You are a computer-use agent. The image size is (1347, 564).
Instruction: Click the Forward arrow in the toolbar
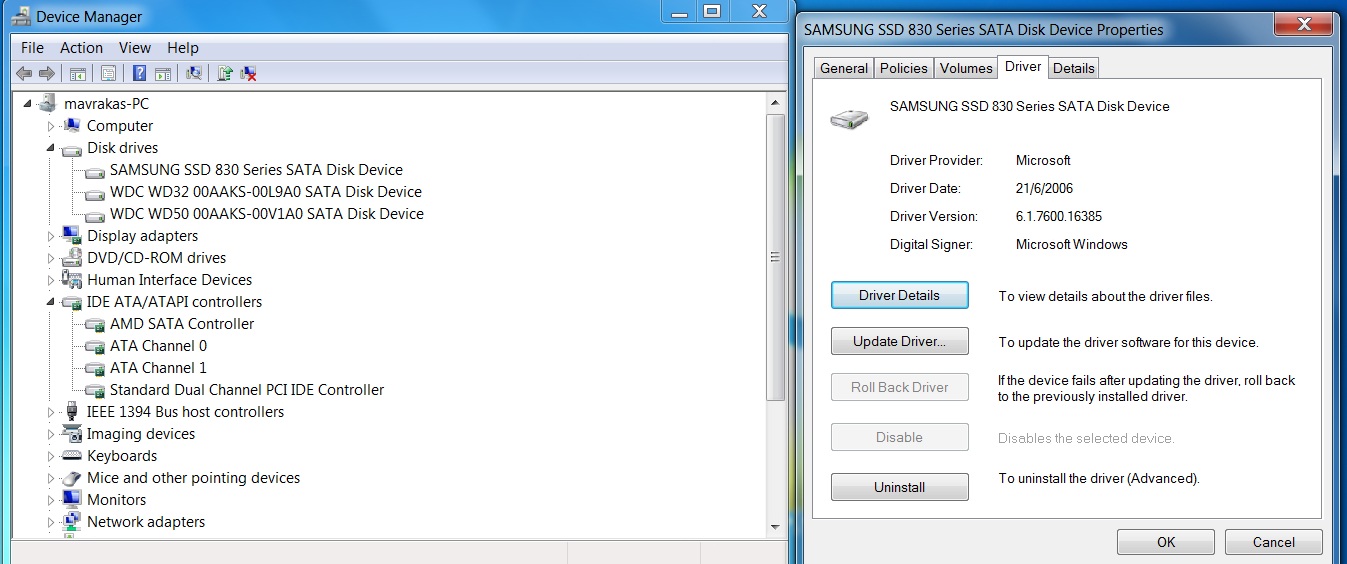[46, 73]
